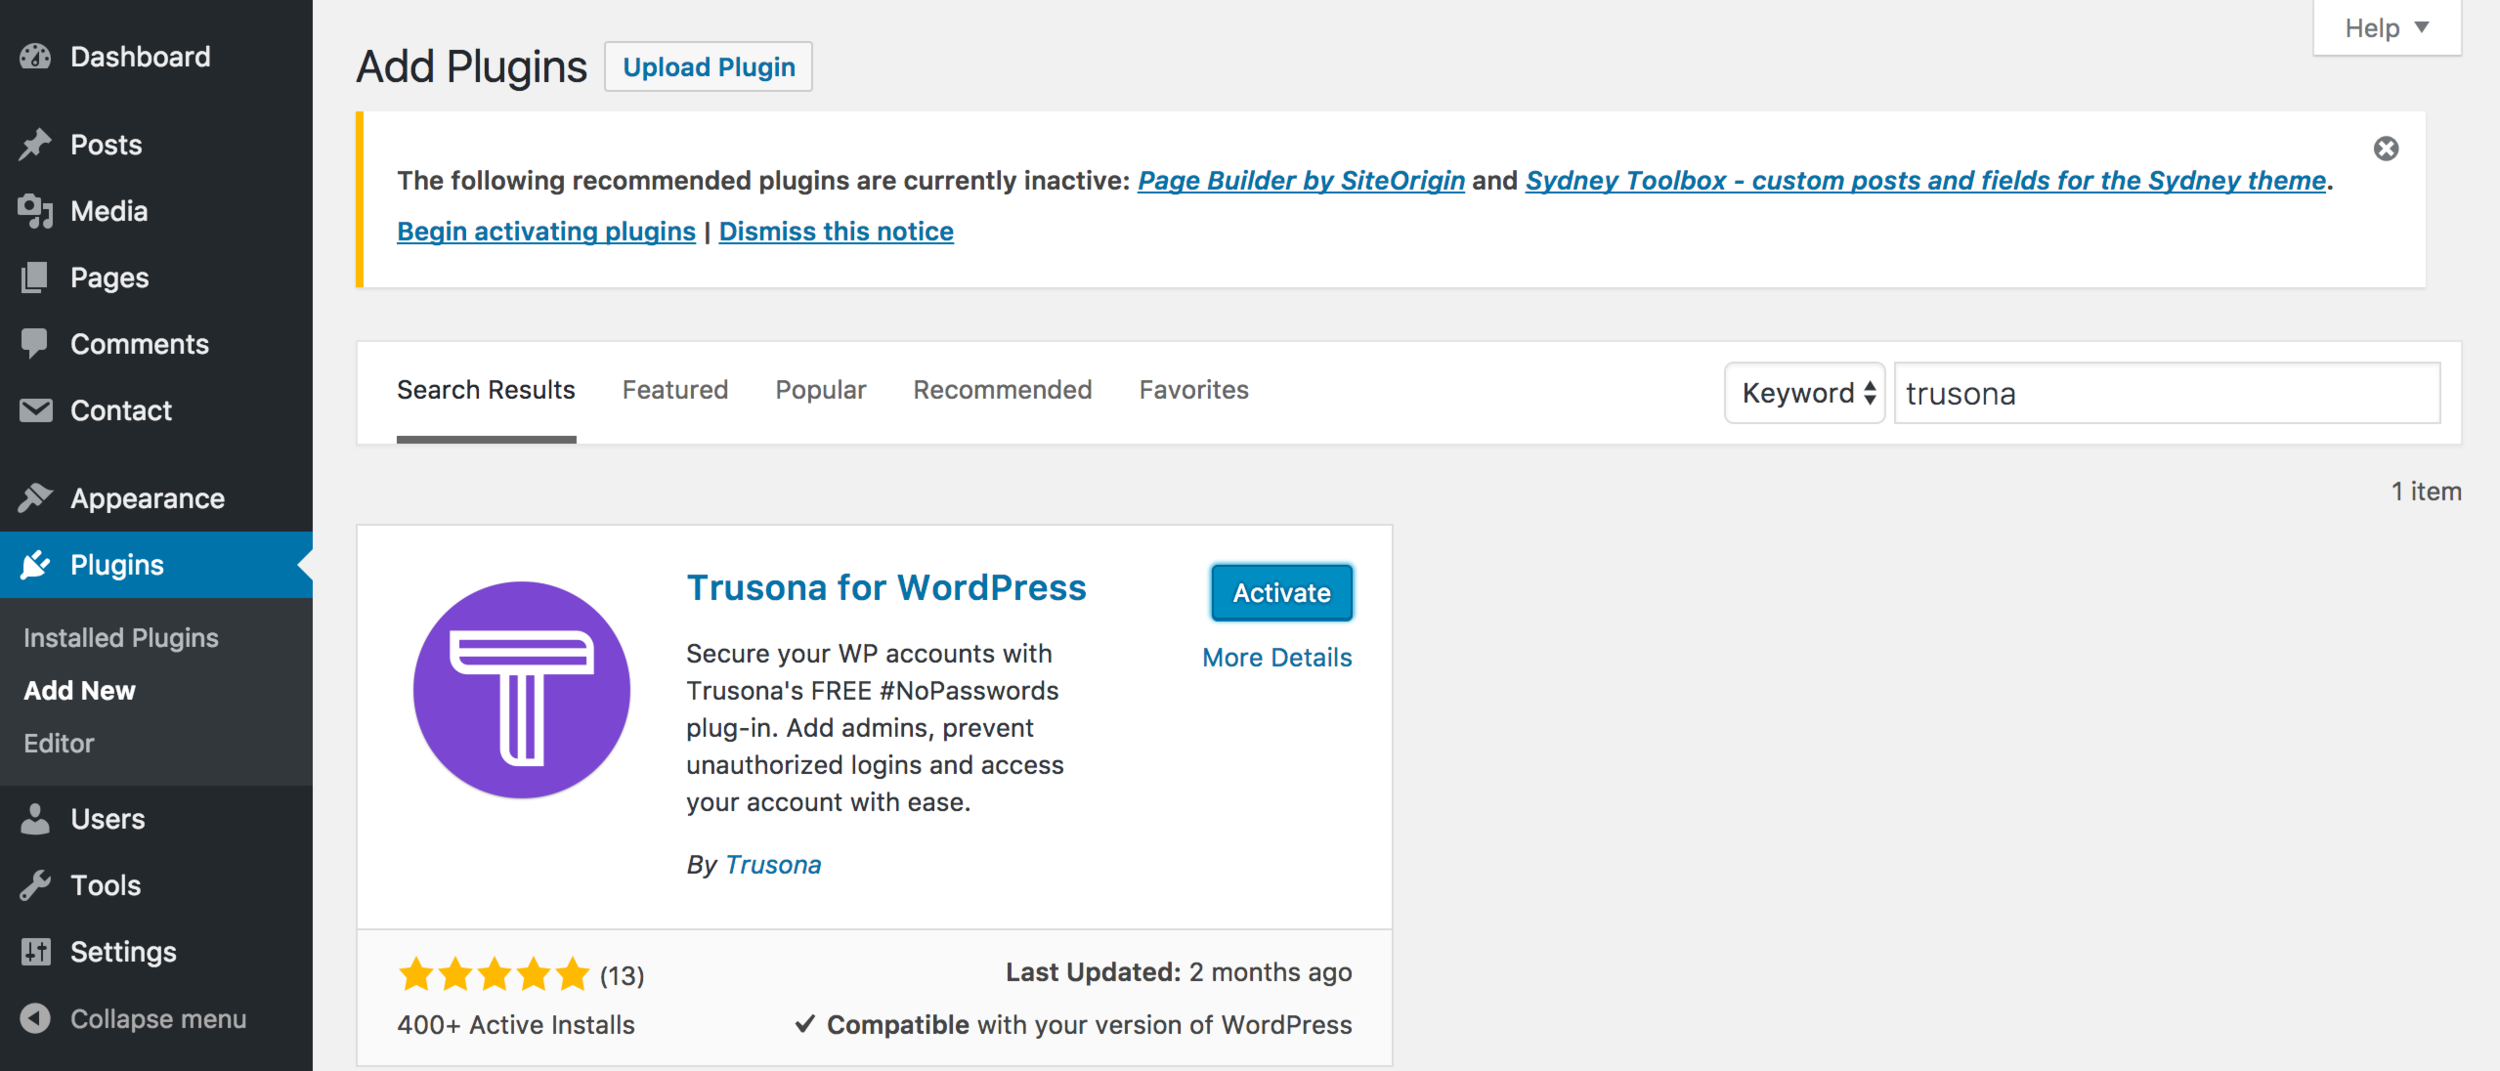Switch to Favorites tab

(x=1194, y=390)
